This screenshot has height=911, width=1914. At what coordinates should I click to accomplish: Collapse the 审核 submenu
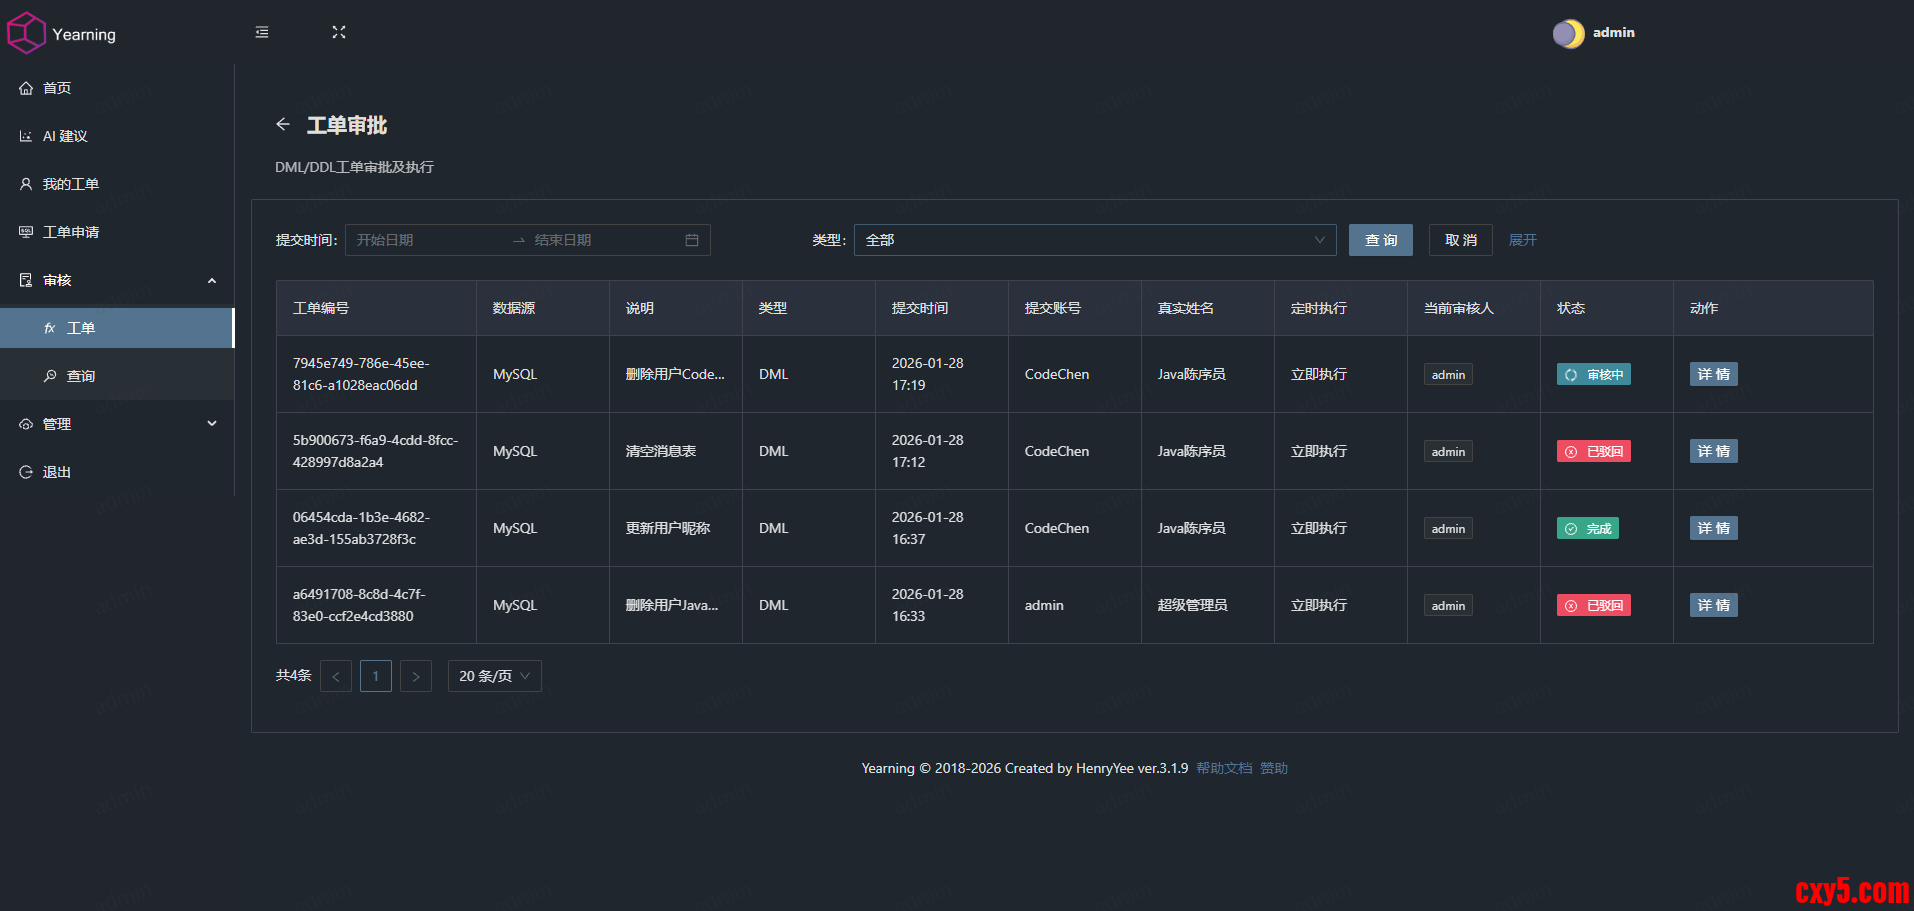click(x=212, y=280)
